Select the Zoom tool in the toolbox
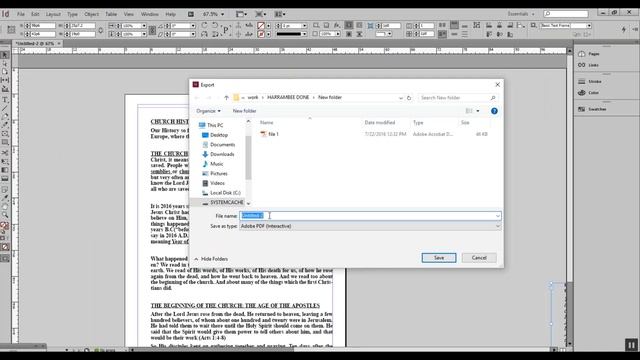Screen dimensions: 640x360 (x=5, y=215)
